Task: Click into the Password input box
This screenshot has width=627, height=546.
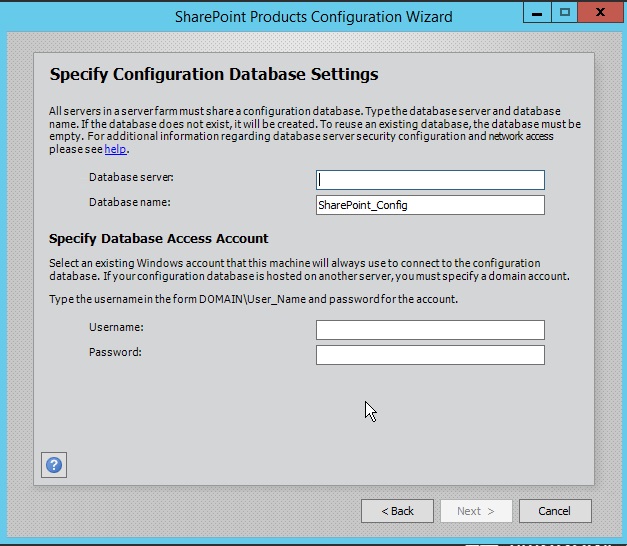Action: tap(430, 355)
